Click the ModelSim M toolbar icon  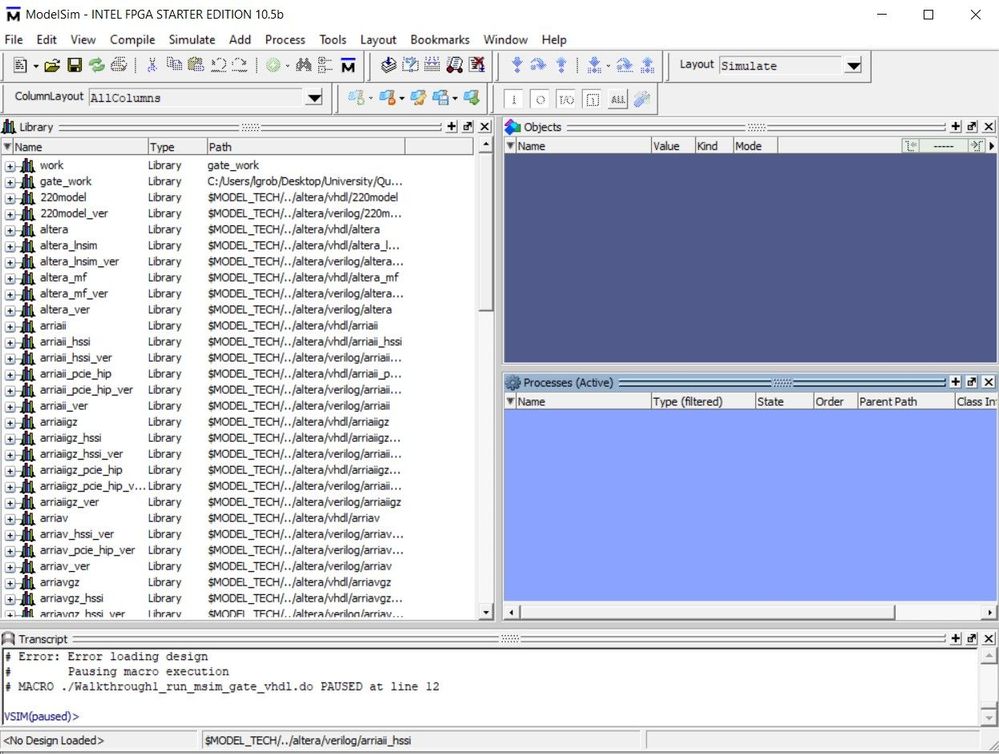click(x=347, y=65)
